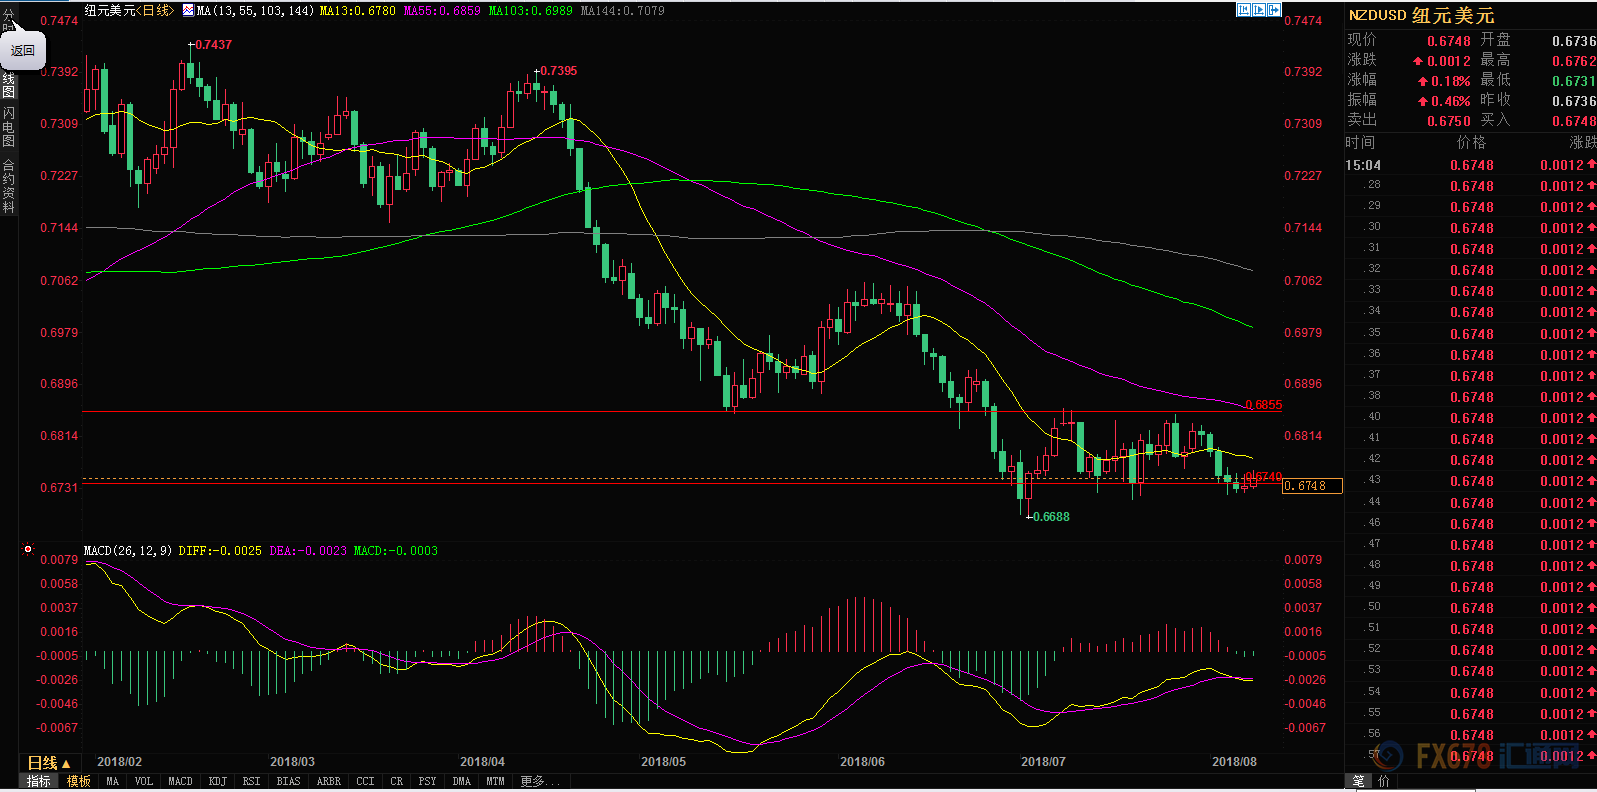Click the 最高 value 0.6762
The image size is (1597, 792).
click(x=1574, y=61)
